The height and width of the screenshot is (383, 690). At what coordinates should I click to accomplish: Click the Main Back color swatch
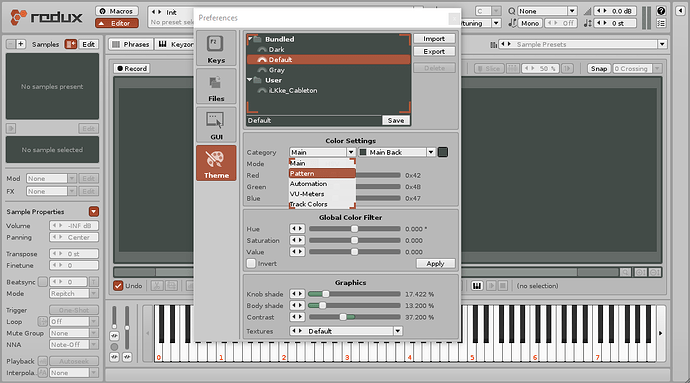[x=443, y=152]
